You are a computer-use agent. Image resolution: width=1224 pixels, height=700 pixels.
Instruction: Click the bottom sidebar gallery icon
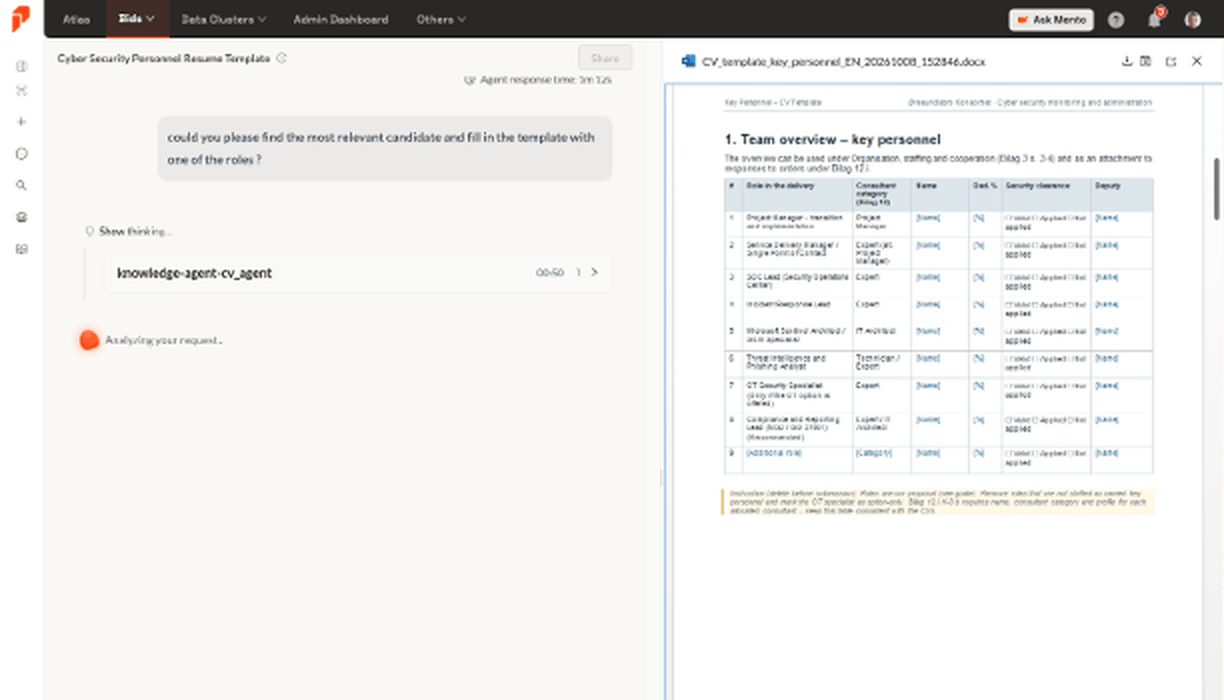(x=22, y=249)
